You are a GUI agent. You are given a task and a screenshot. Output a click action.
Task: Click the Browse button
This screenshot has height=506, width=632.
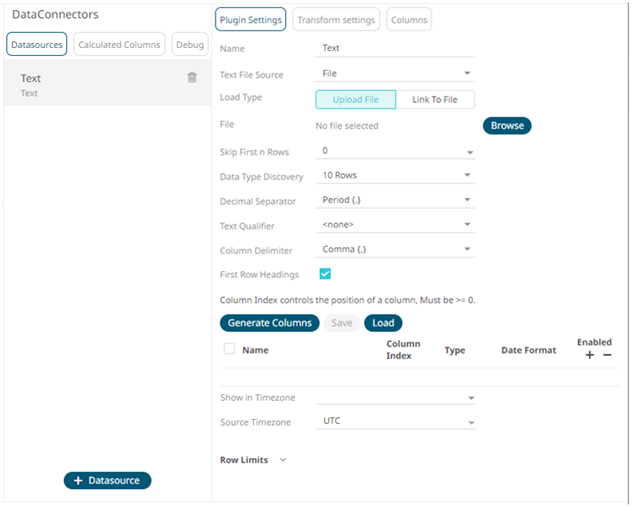point(507,126)
